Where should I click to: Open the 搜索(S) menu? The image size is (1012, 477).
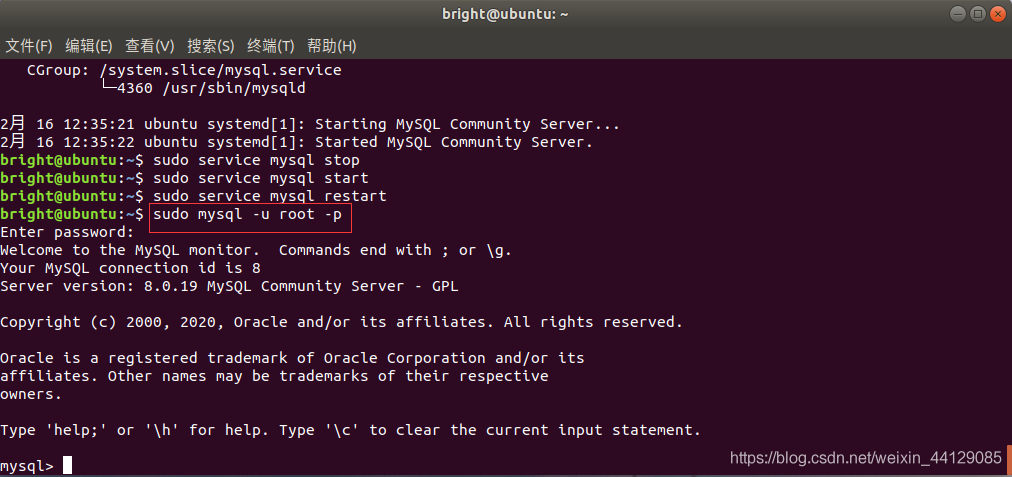click(x=211, y=46)
